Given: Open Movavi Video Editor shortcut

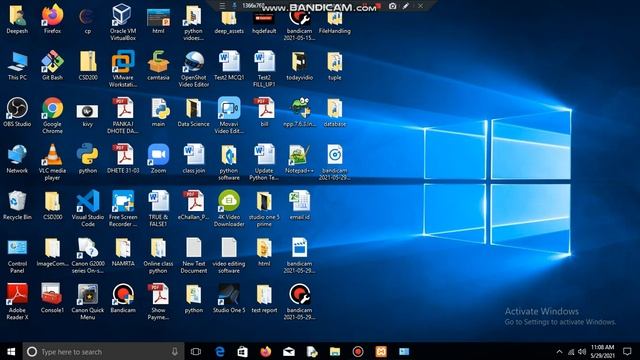Looking at the screenshot, I should 229,115.
